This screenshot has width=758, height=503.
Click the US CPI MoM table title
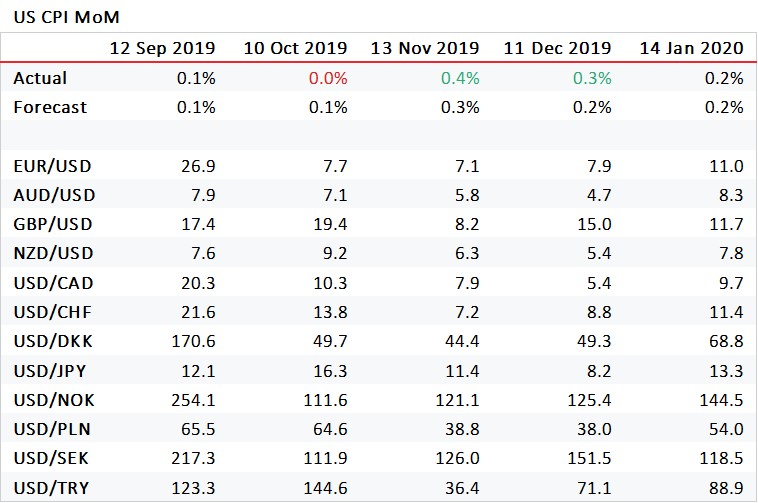[x=66, y=17]
